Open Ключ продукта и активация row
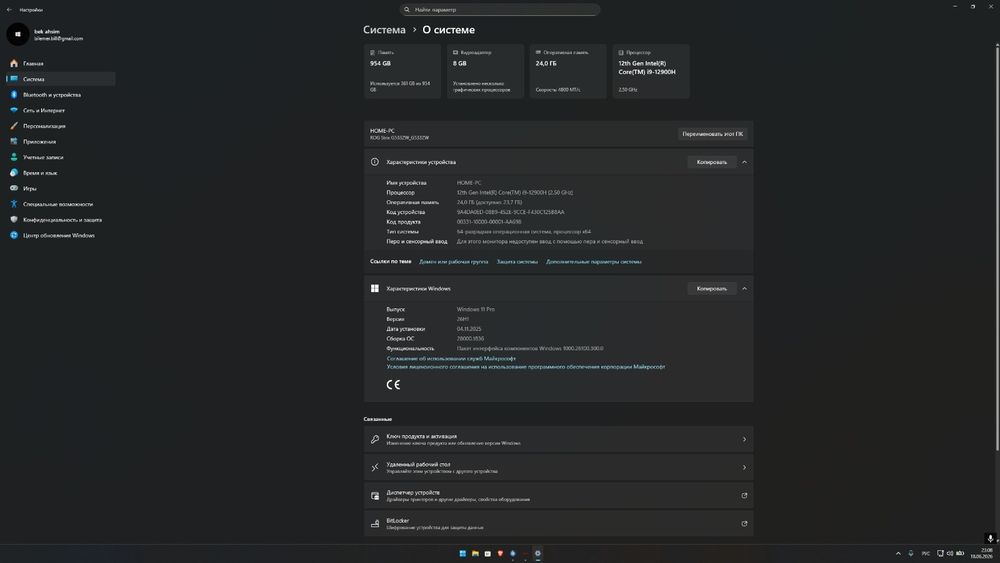1000x563 pixels. [558, 439]
